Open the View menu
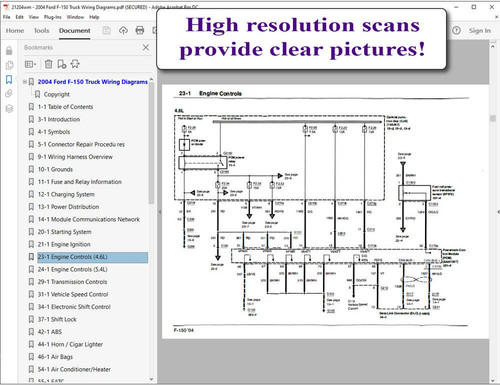This screenshot has width=500, height=385. pos(34,17)
